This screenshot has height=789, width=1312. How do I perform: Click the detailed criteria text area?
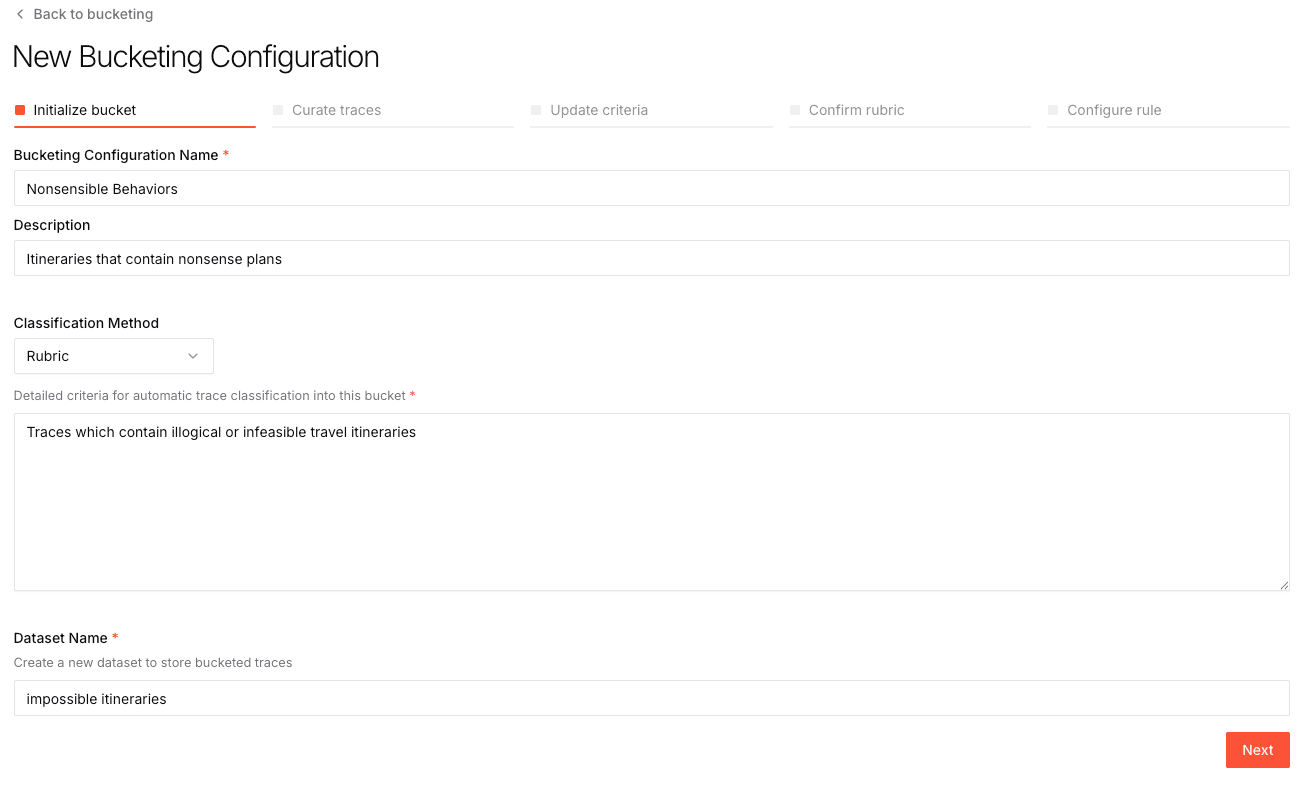click(x=650, y=500)
